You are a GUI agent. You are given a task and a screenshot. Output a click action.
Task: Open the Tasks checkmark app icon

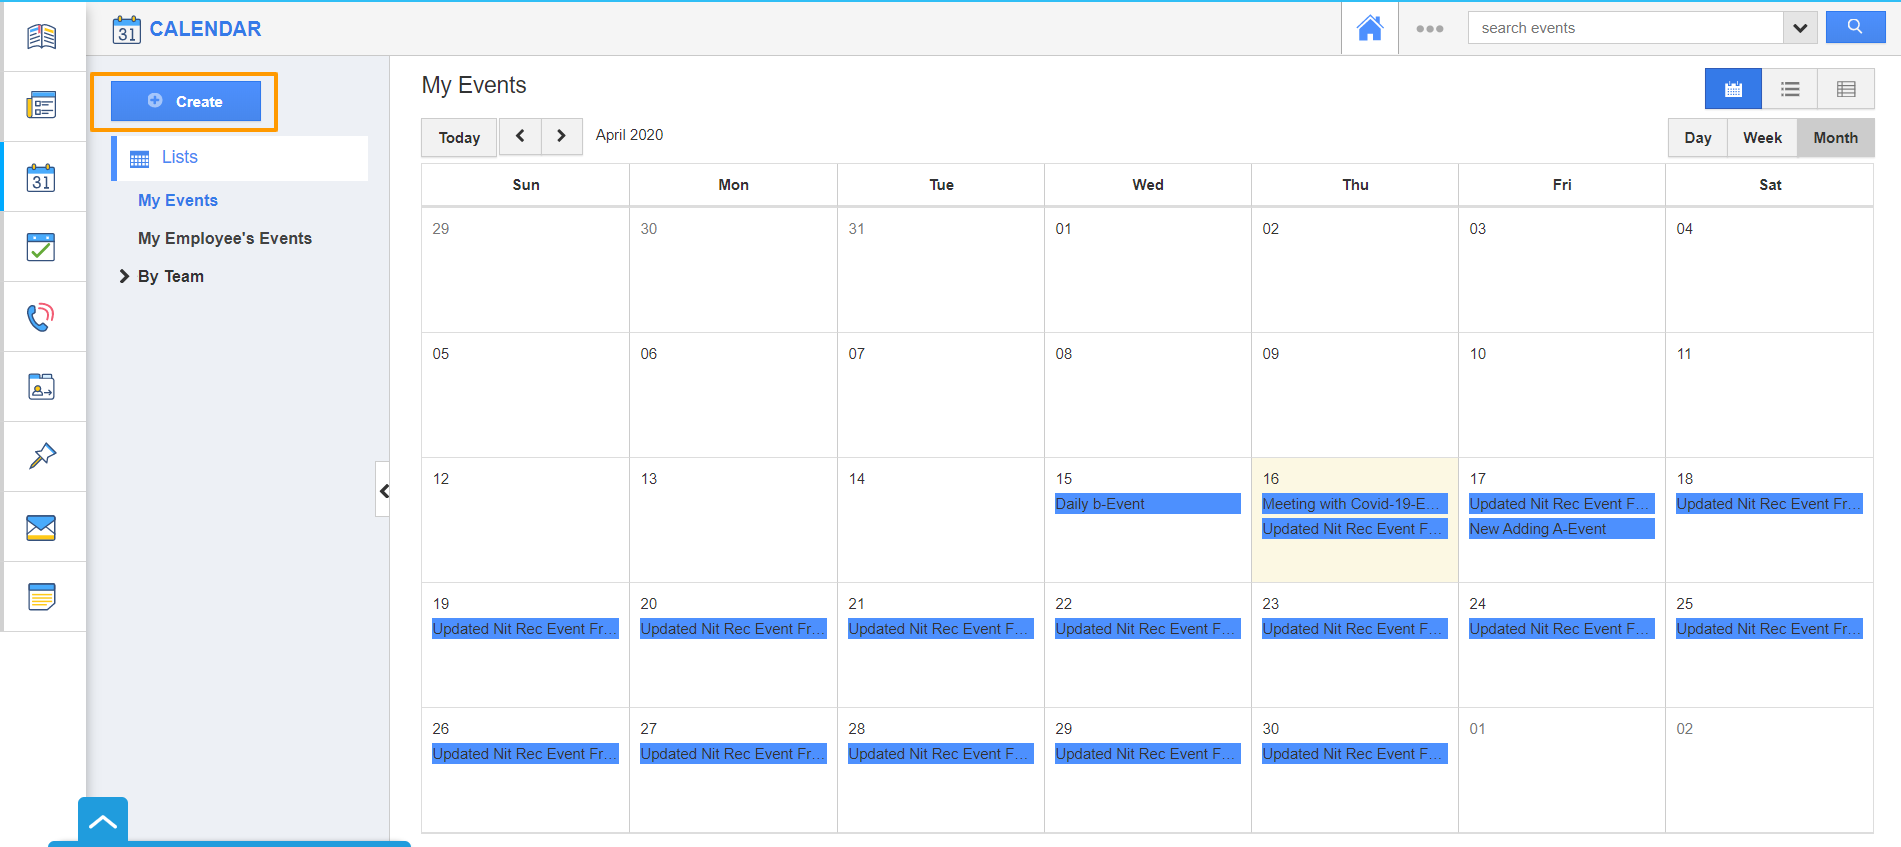[x=41, y=247]
